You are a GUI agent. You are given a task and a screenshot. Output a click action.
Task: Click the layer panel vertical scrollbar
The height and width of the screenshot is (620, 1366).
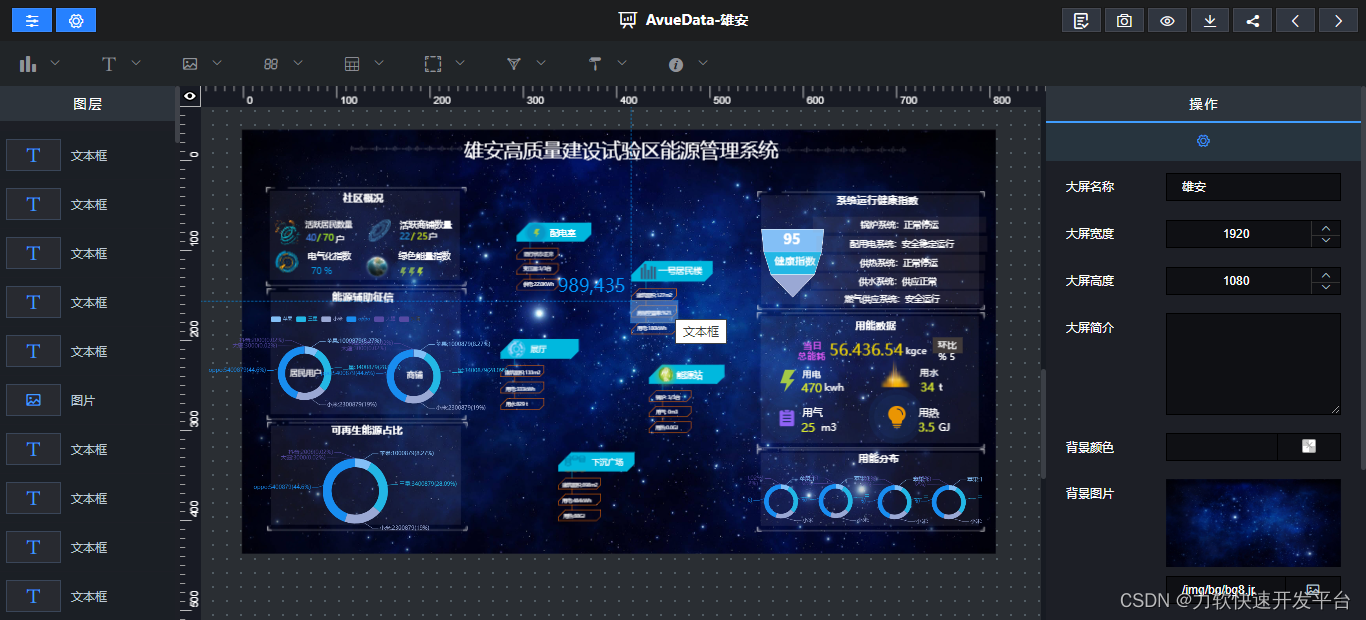[179, 115]
